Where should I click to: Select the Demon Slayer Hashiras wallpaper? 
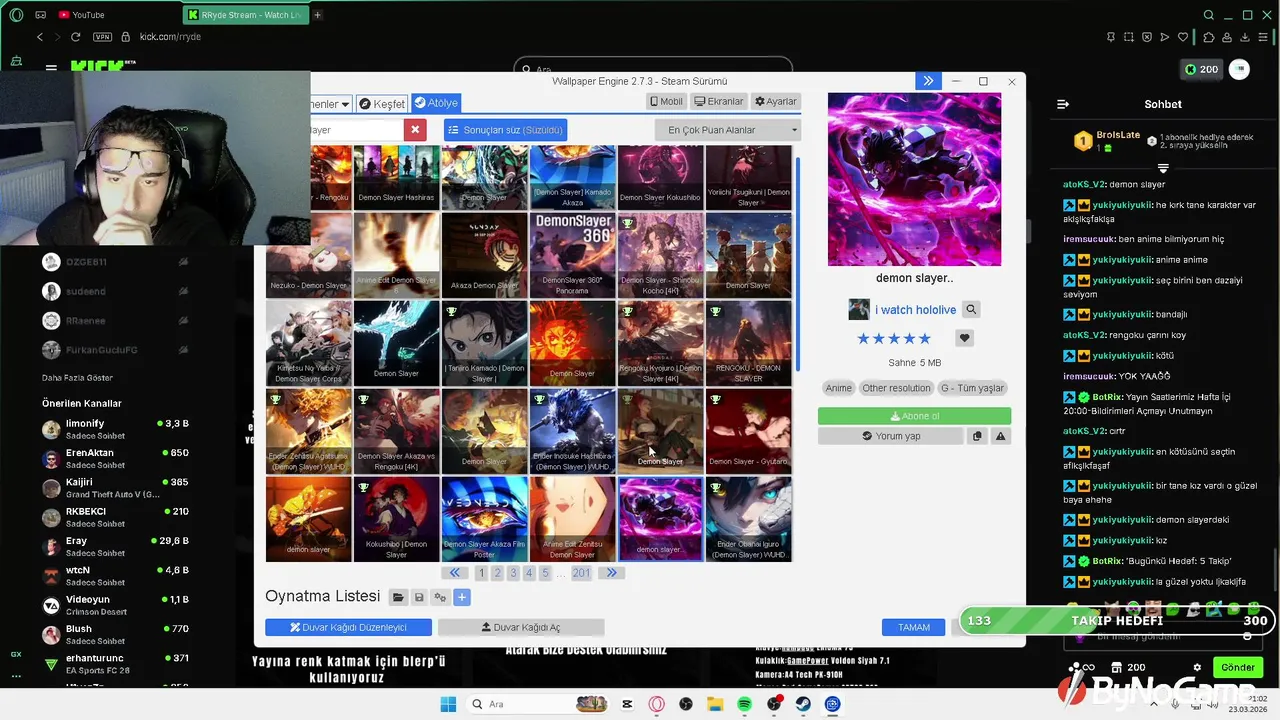point(396,178)
